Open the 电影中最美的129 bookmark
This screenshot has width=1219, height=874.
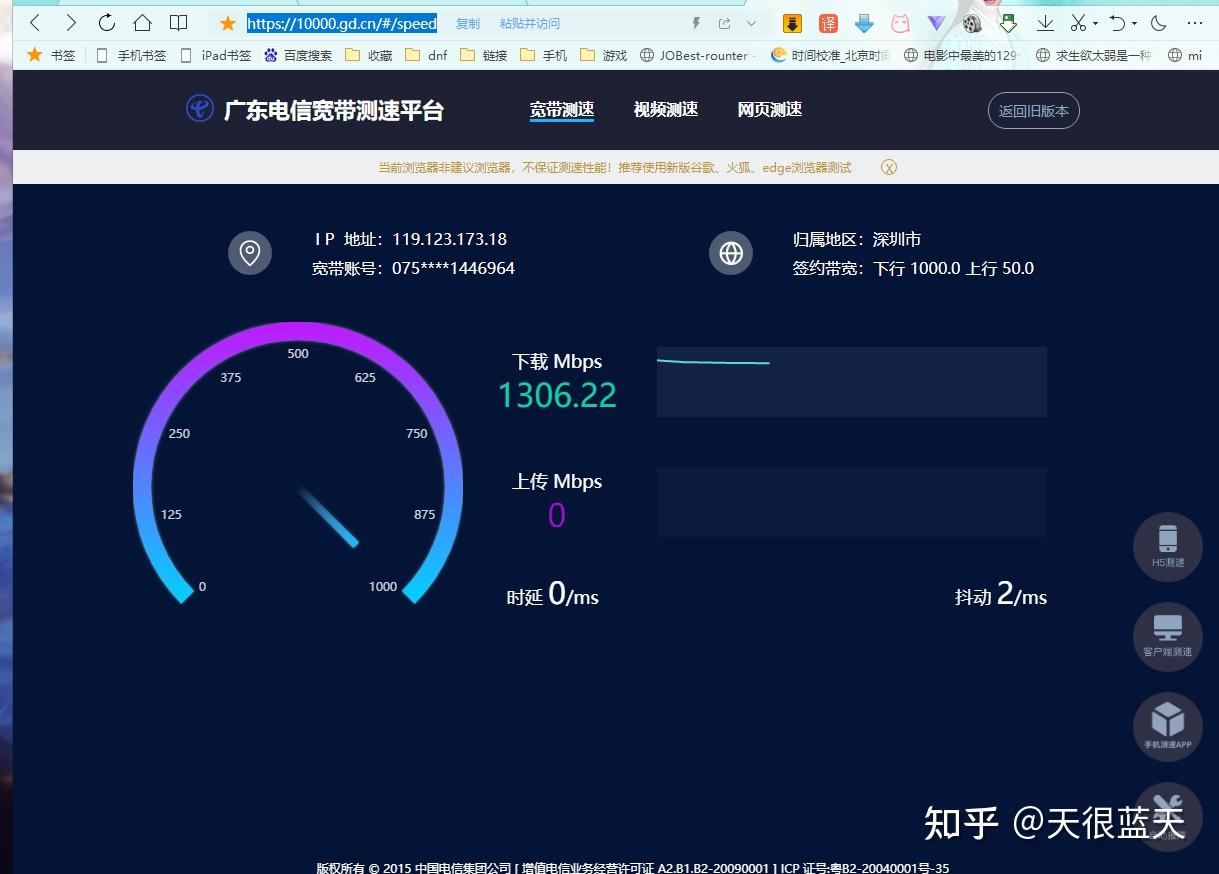pos(960,56)
